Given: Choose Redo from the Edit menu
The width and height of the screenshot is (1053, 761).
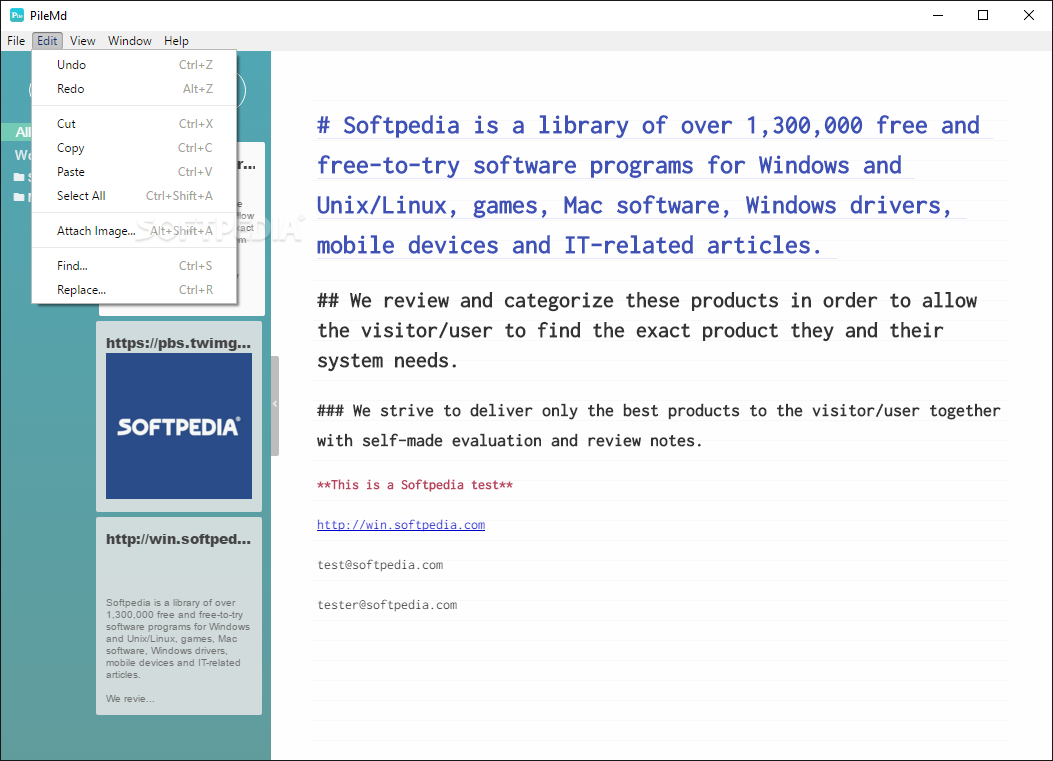Looking at the screenshot, I should (x=134, y=89).
